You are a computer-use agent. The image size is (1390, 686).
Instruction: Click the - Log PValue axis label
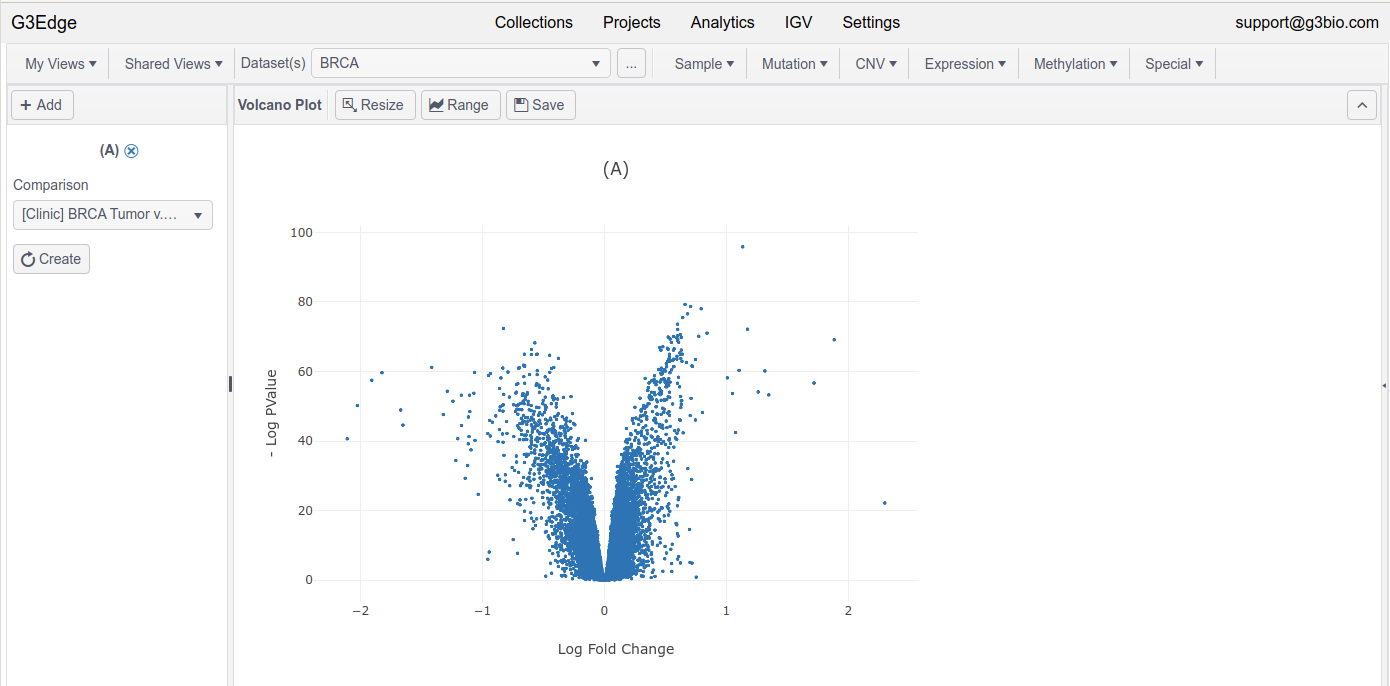pyautogui.click(x=271, y=414)
